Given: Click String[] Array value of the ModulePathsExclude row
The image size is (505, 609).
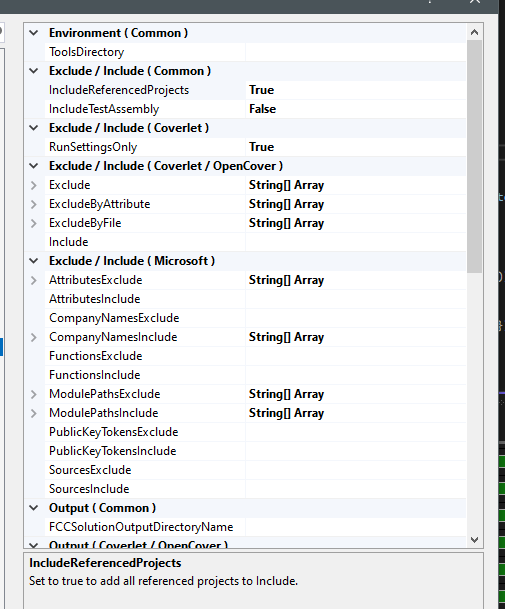Looking at the screenshot, I should point(286,394).
